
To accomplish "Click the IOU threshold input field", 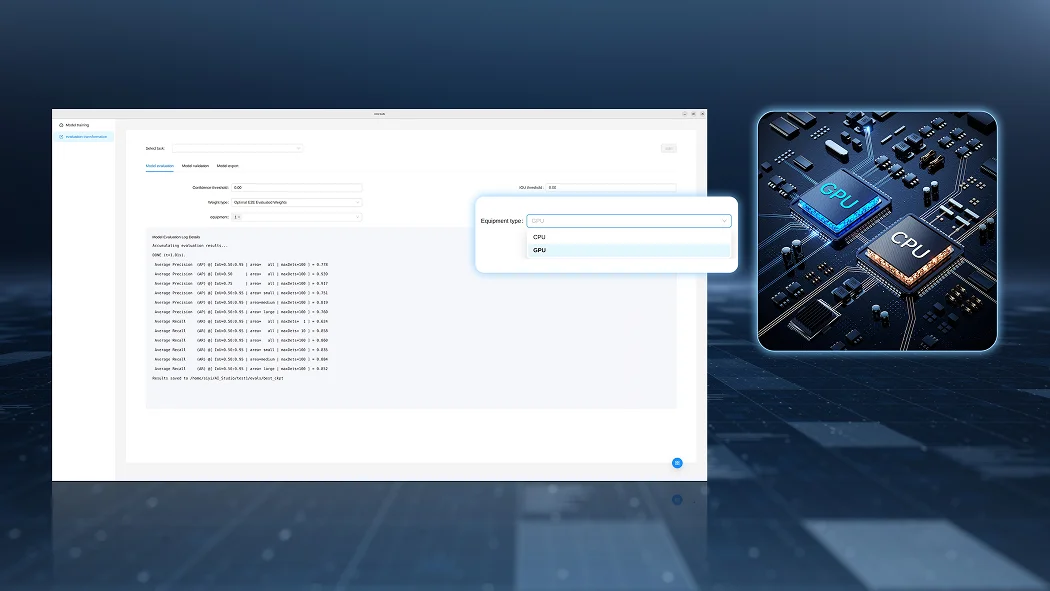I will point(611,187).
